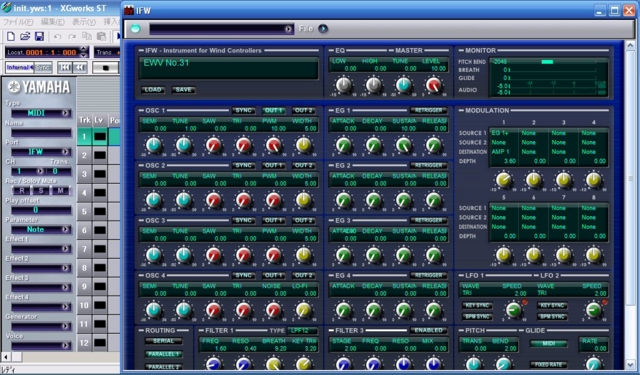Toggle OUT 2 on OSC 4

tap(304, 275)
